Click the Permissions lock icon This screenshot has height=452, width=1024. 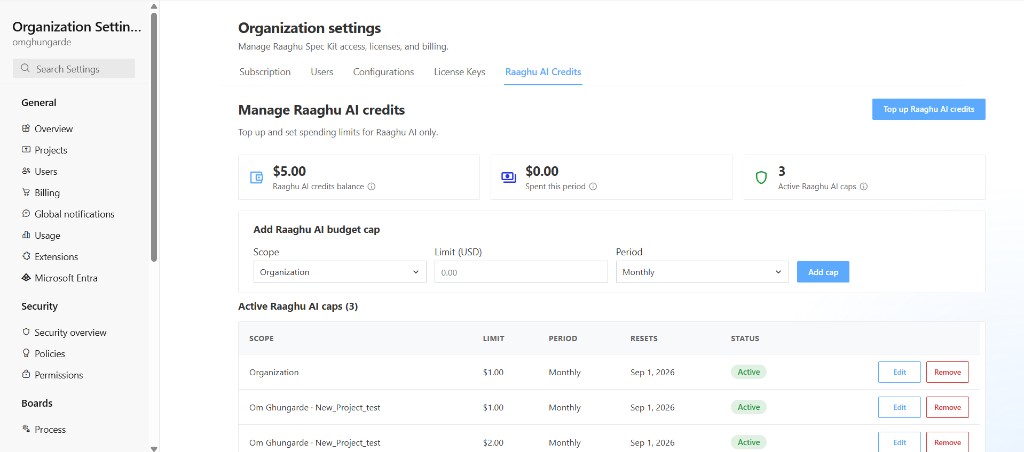(x=26, y=375)
